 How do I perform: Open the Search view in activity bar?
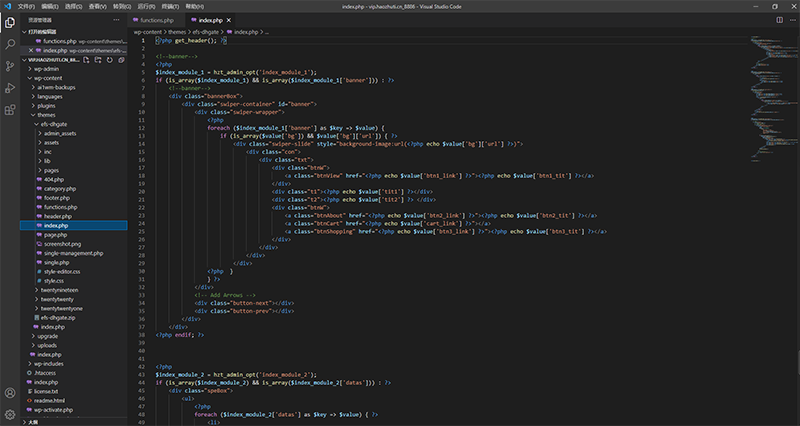click(10, 44)
